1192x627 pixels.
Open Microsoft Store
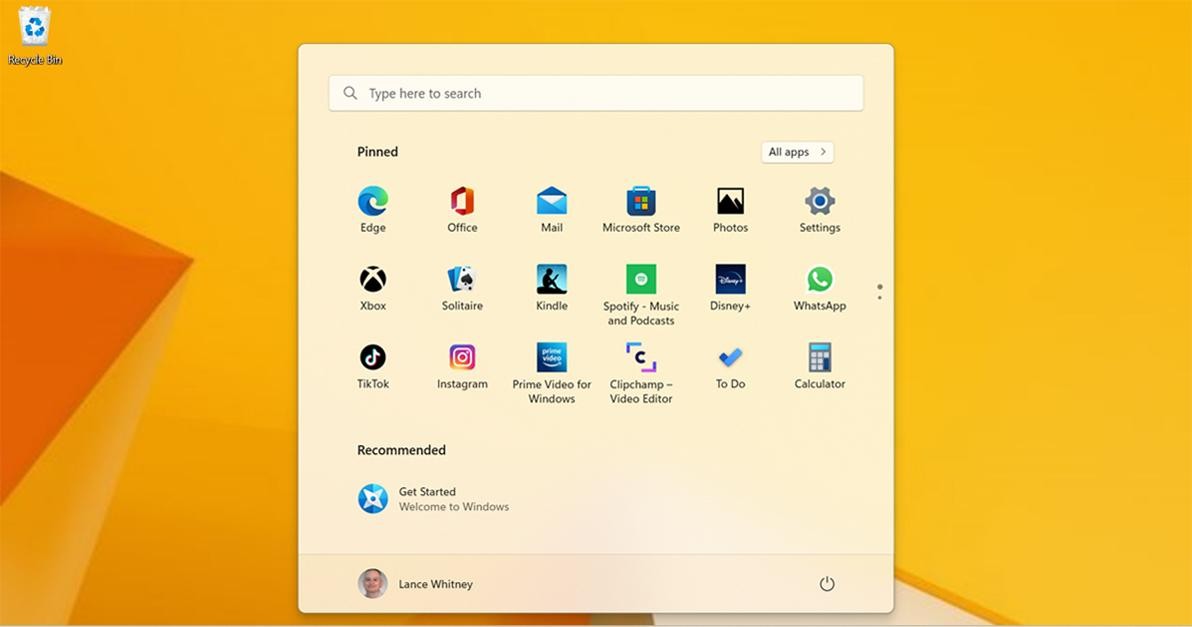coord(641,209)
